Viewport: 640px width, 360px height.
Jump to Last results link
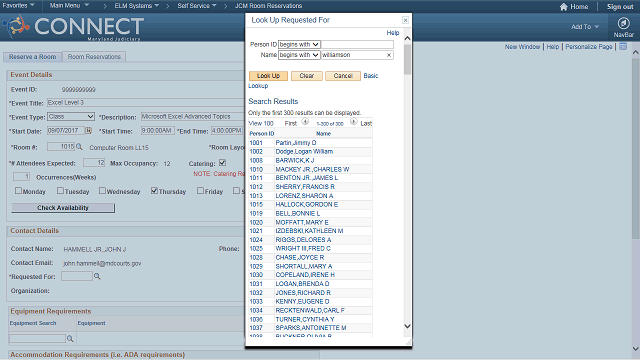(366, 123)
